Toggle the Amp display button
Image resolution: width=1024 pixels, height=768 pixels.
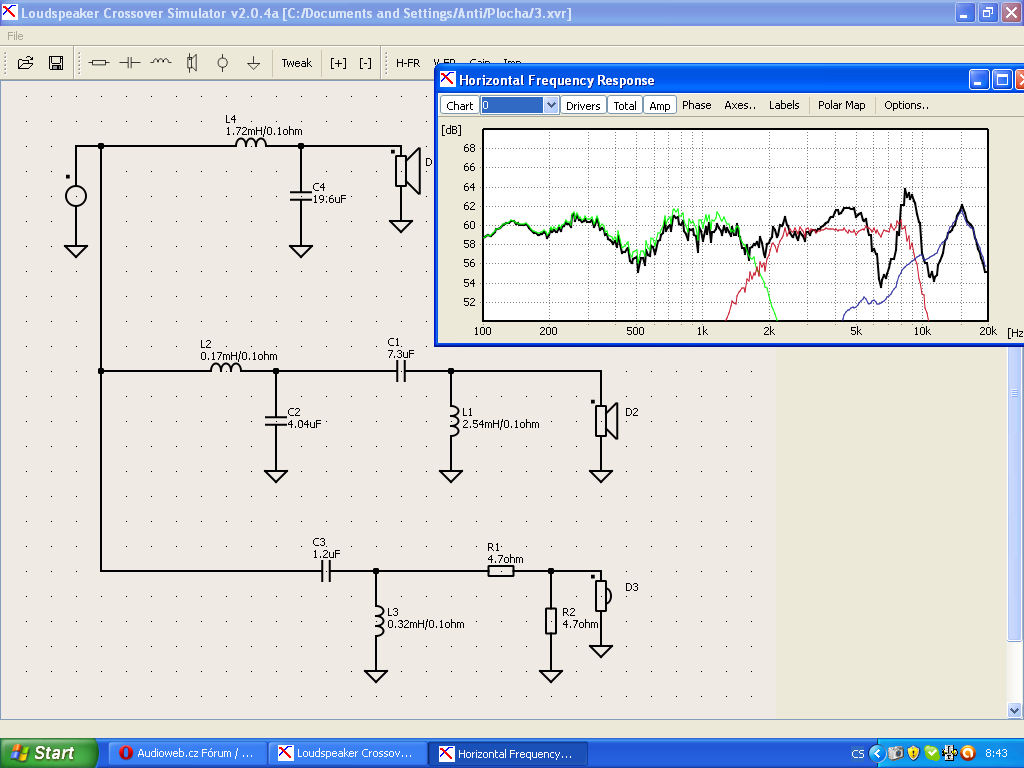click(x=660, y=105)
